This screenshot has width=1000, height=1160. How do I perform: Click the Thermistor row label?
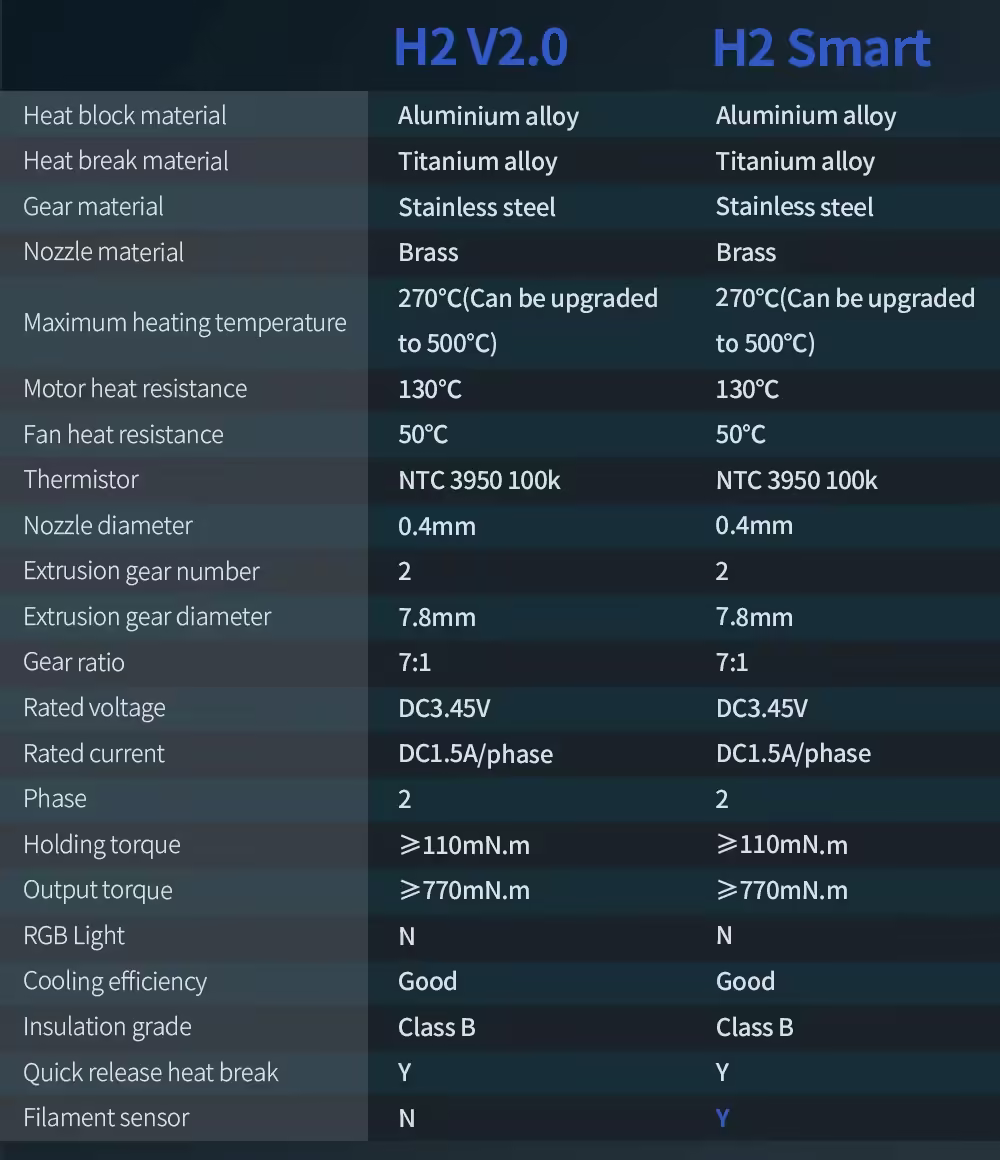tap(81, 480)
